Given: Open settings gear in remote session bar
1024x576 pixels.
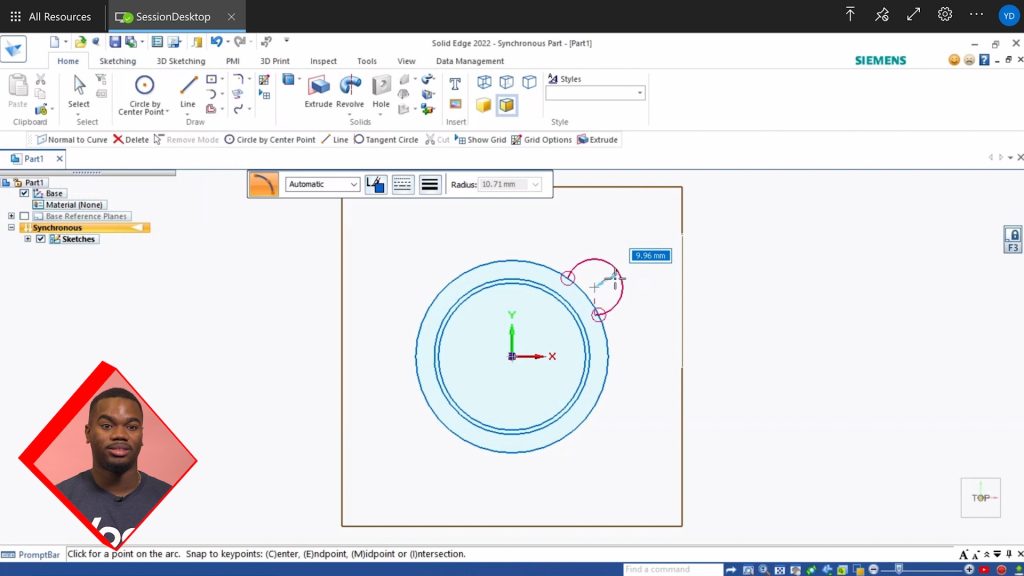Looking at the screenshot, I should pyautogui.click(x=944, y=14).
